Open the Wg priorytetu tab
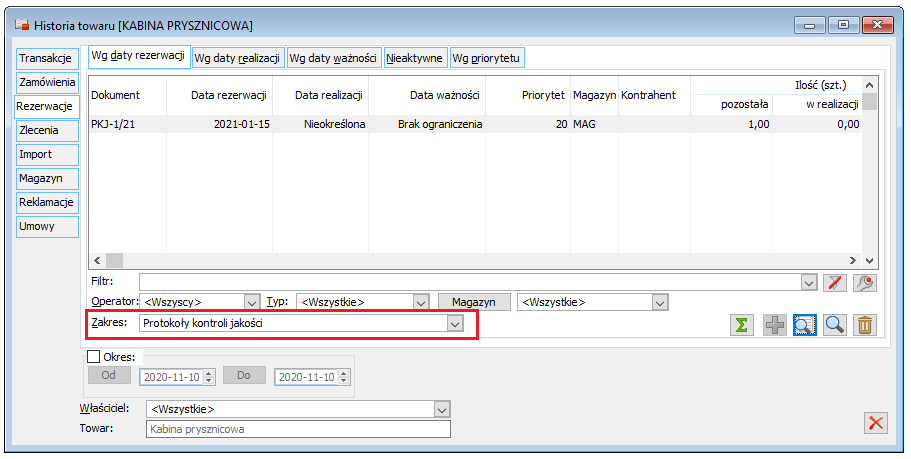911x459 pixels. (x=487, y=58)
